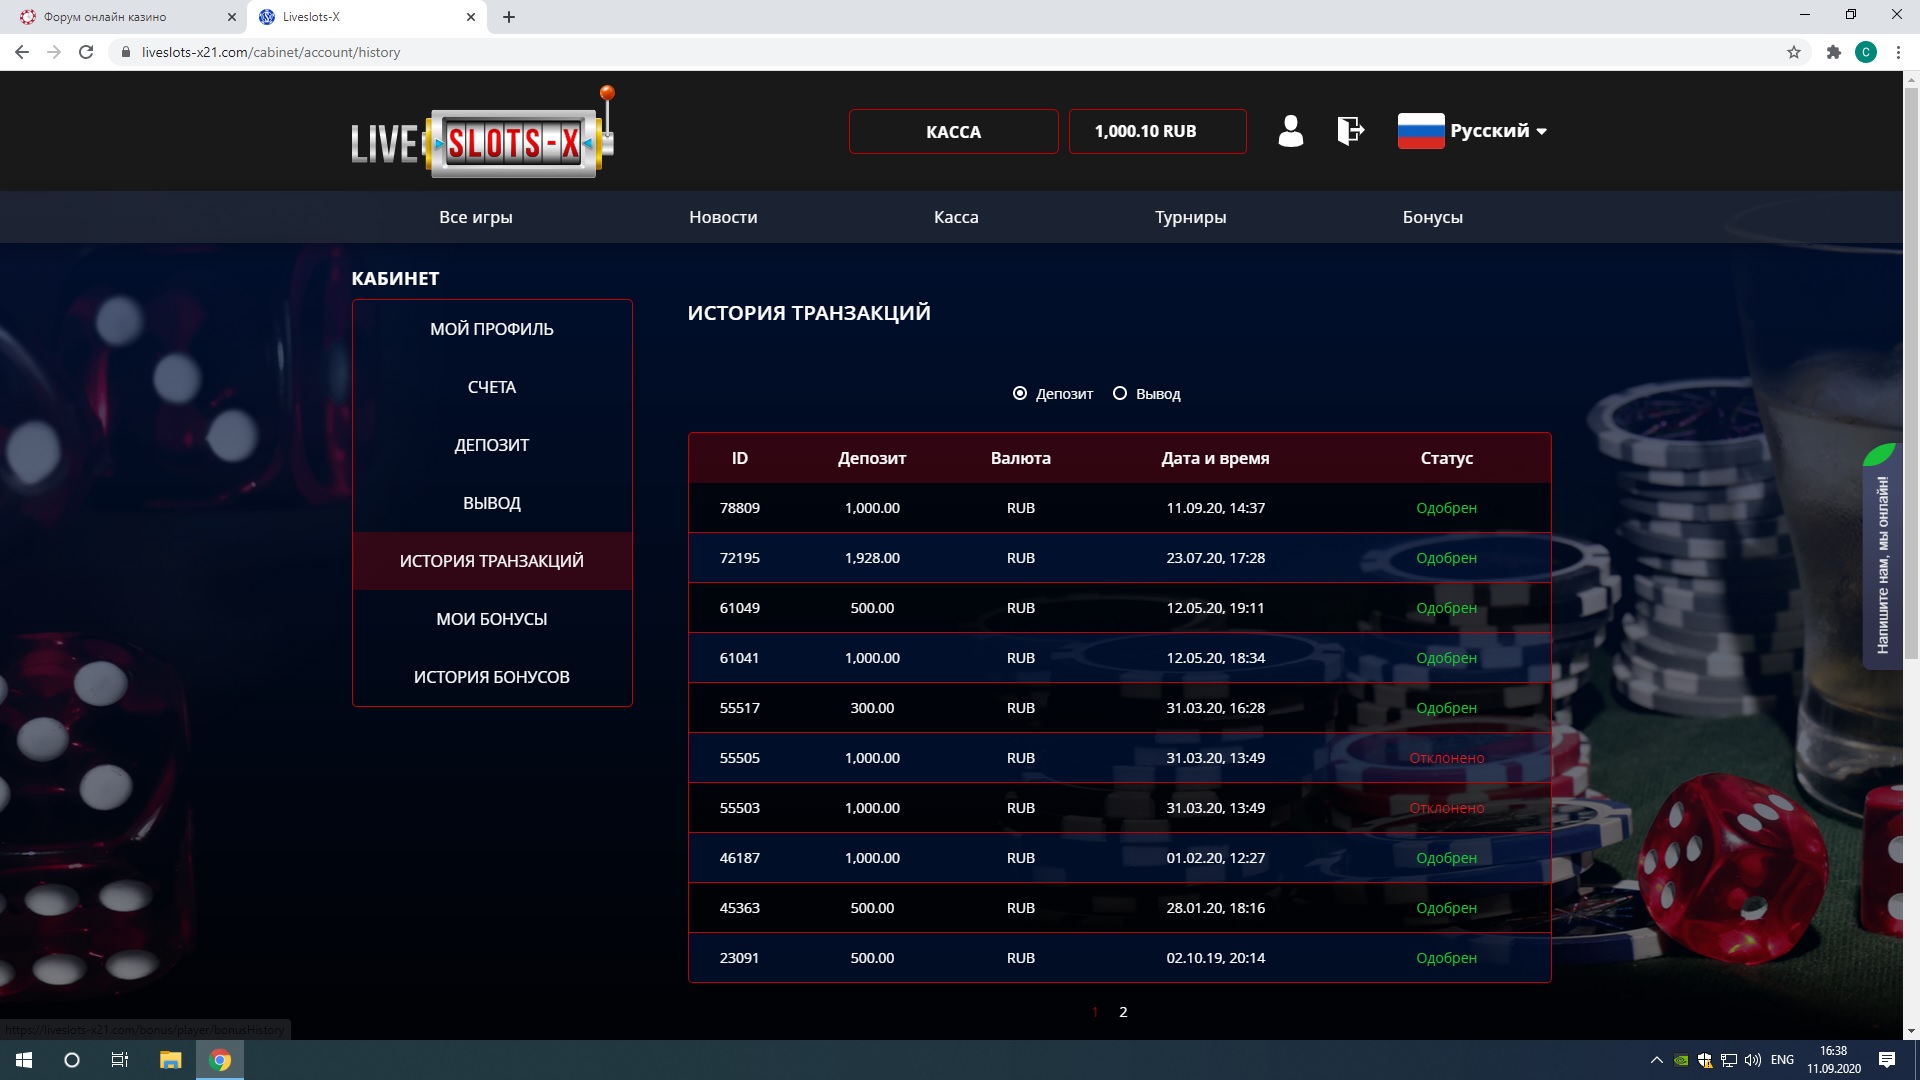Open Турниры in the navigation menu
The width and height of the screenshot is (1920, 1080).
pyautogui.click(x=1190, y=217)
